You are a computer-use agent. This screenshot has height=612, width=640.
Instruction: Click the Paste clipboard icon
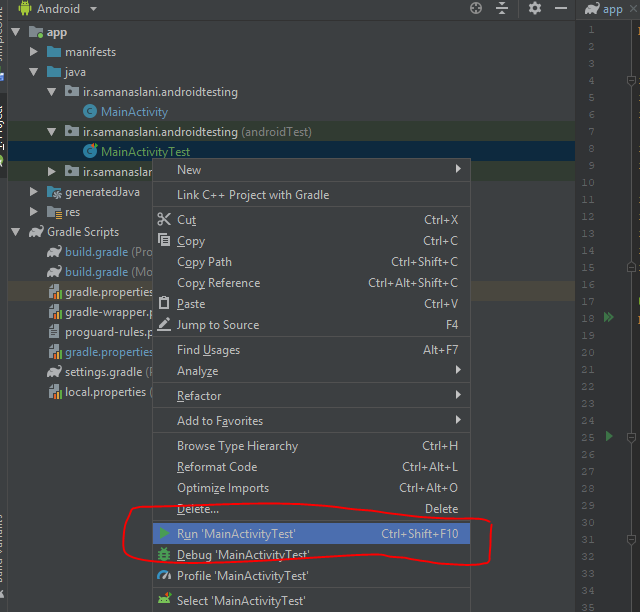click(x=164, y=303)
